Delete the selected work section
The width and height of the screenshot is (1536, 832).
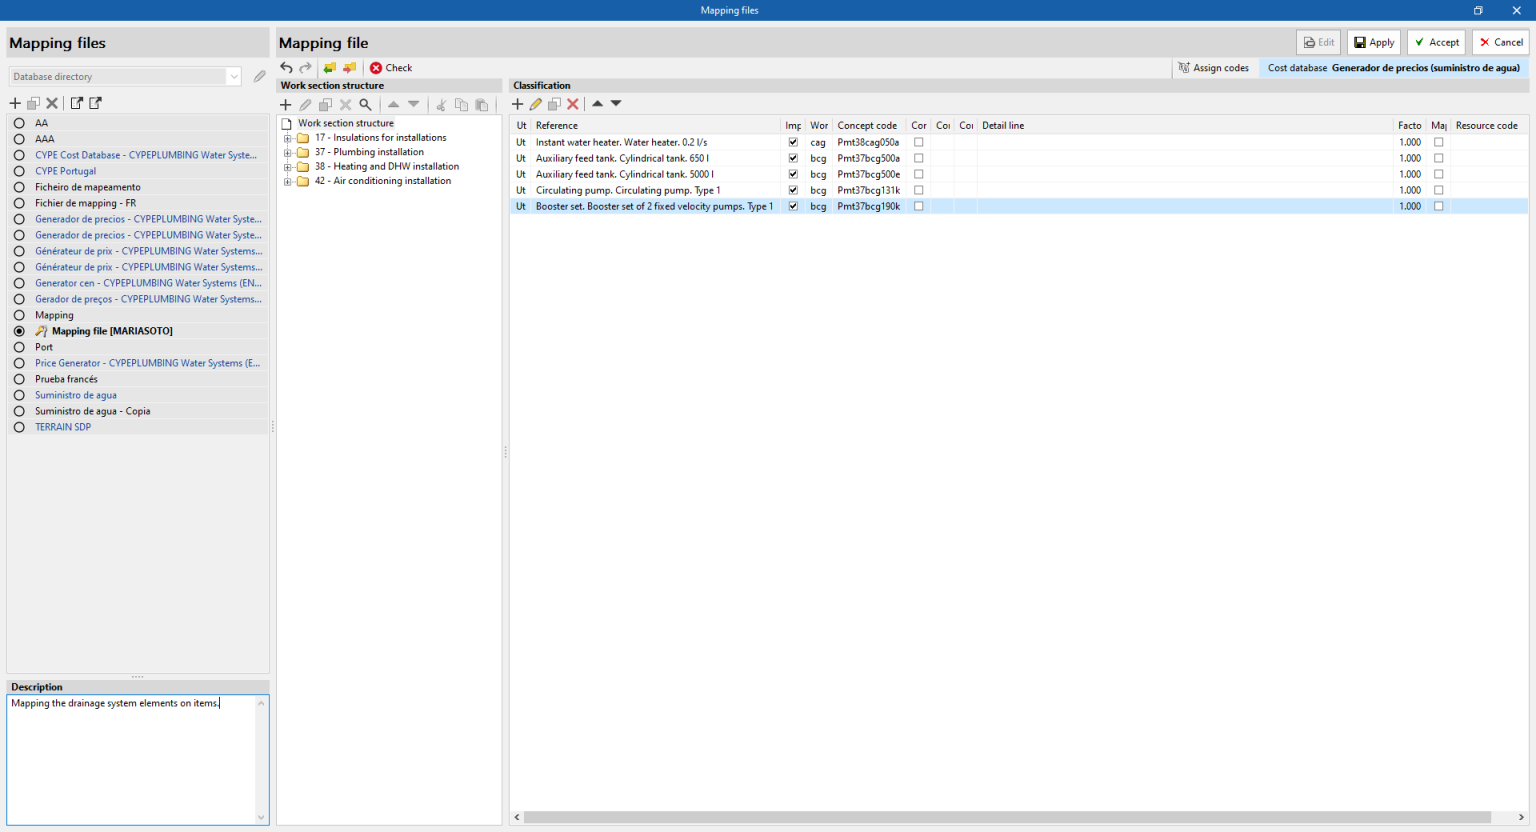(345, 104)
